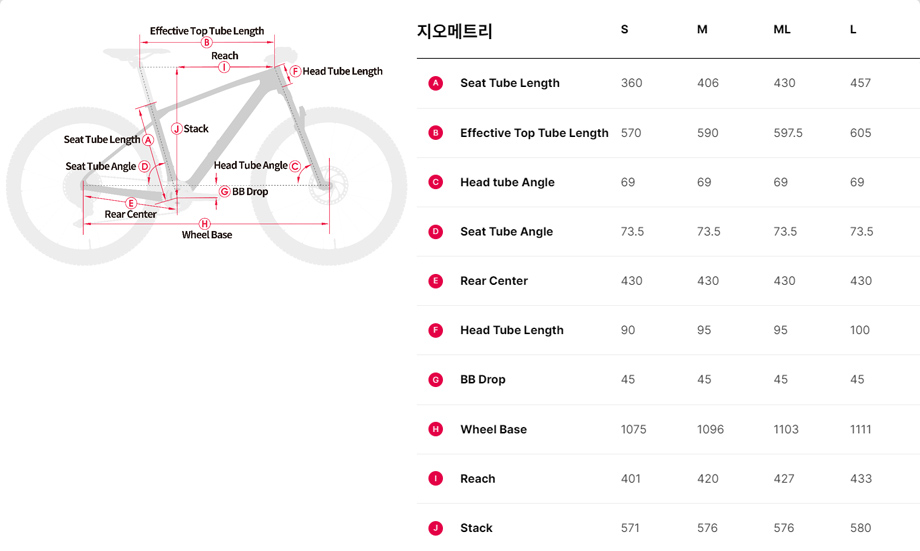Select red H badge in Wheel Base table row
Viewport: 920px width, 551px height.
click(435, 429)
